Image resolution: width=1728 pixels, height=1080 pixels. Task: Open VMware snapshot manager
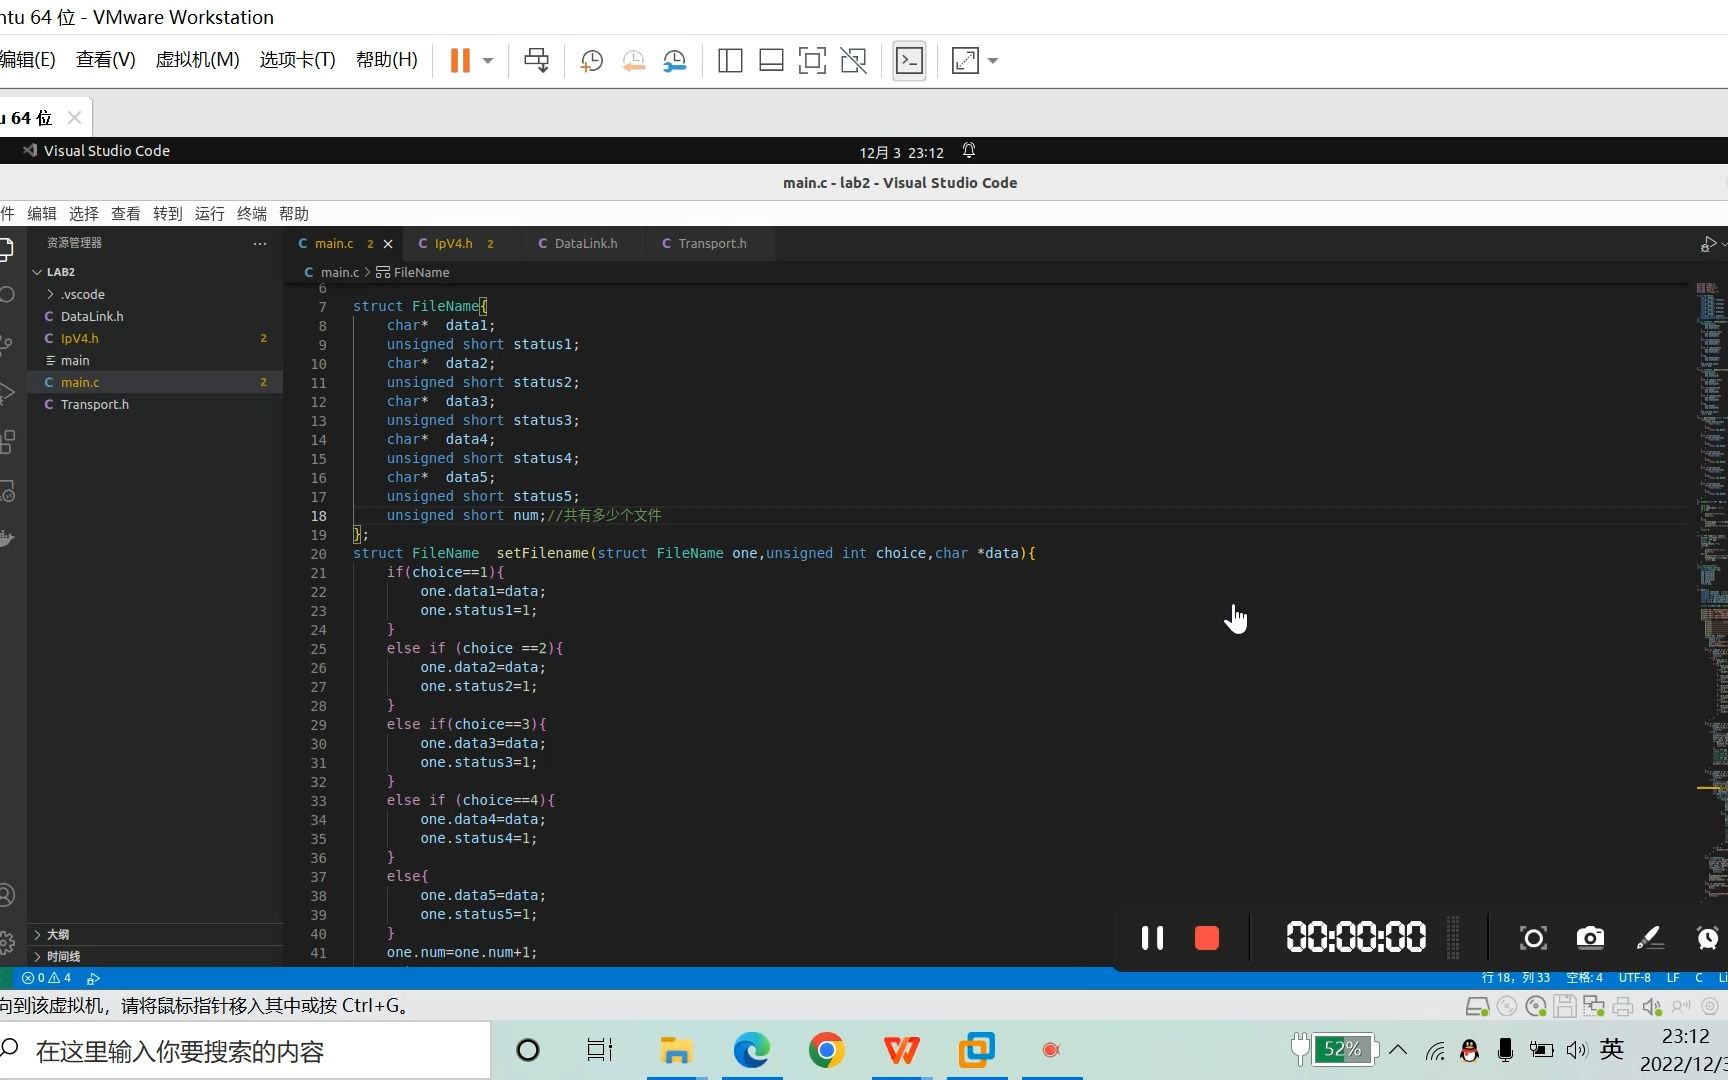[675, 61]
